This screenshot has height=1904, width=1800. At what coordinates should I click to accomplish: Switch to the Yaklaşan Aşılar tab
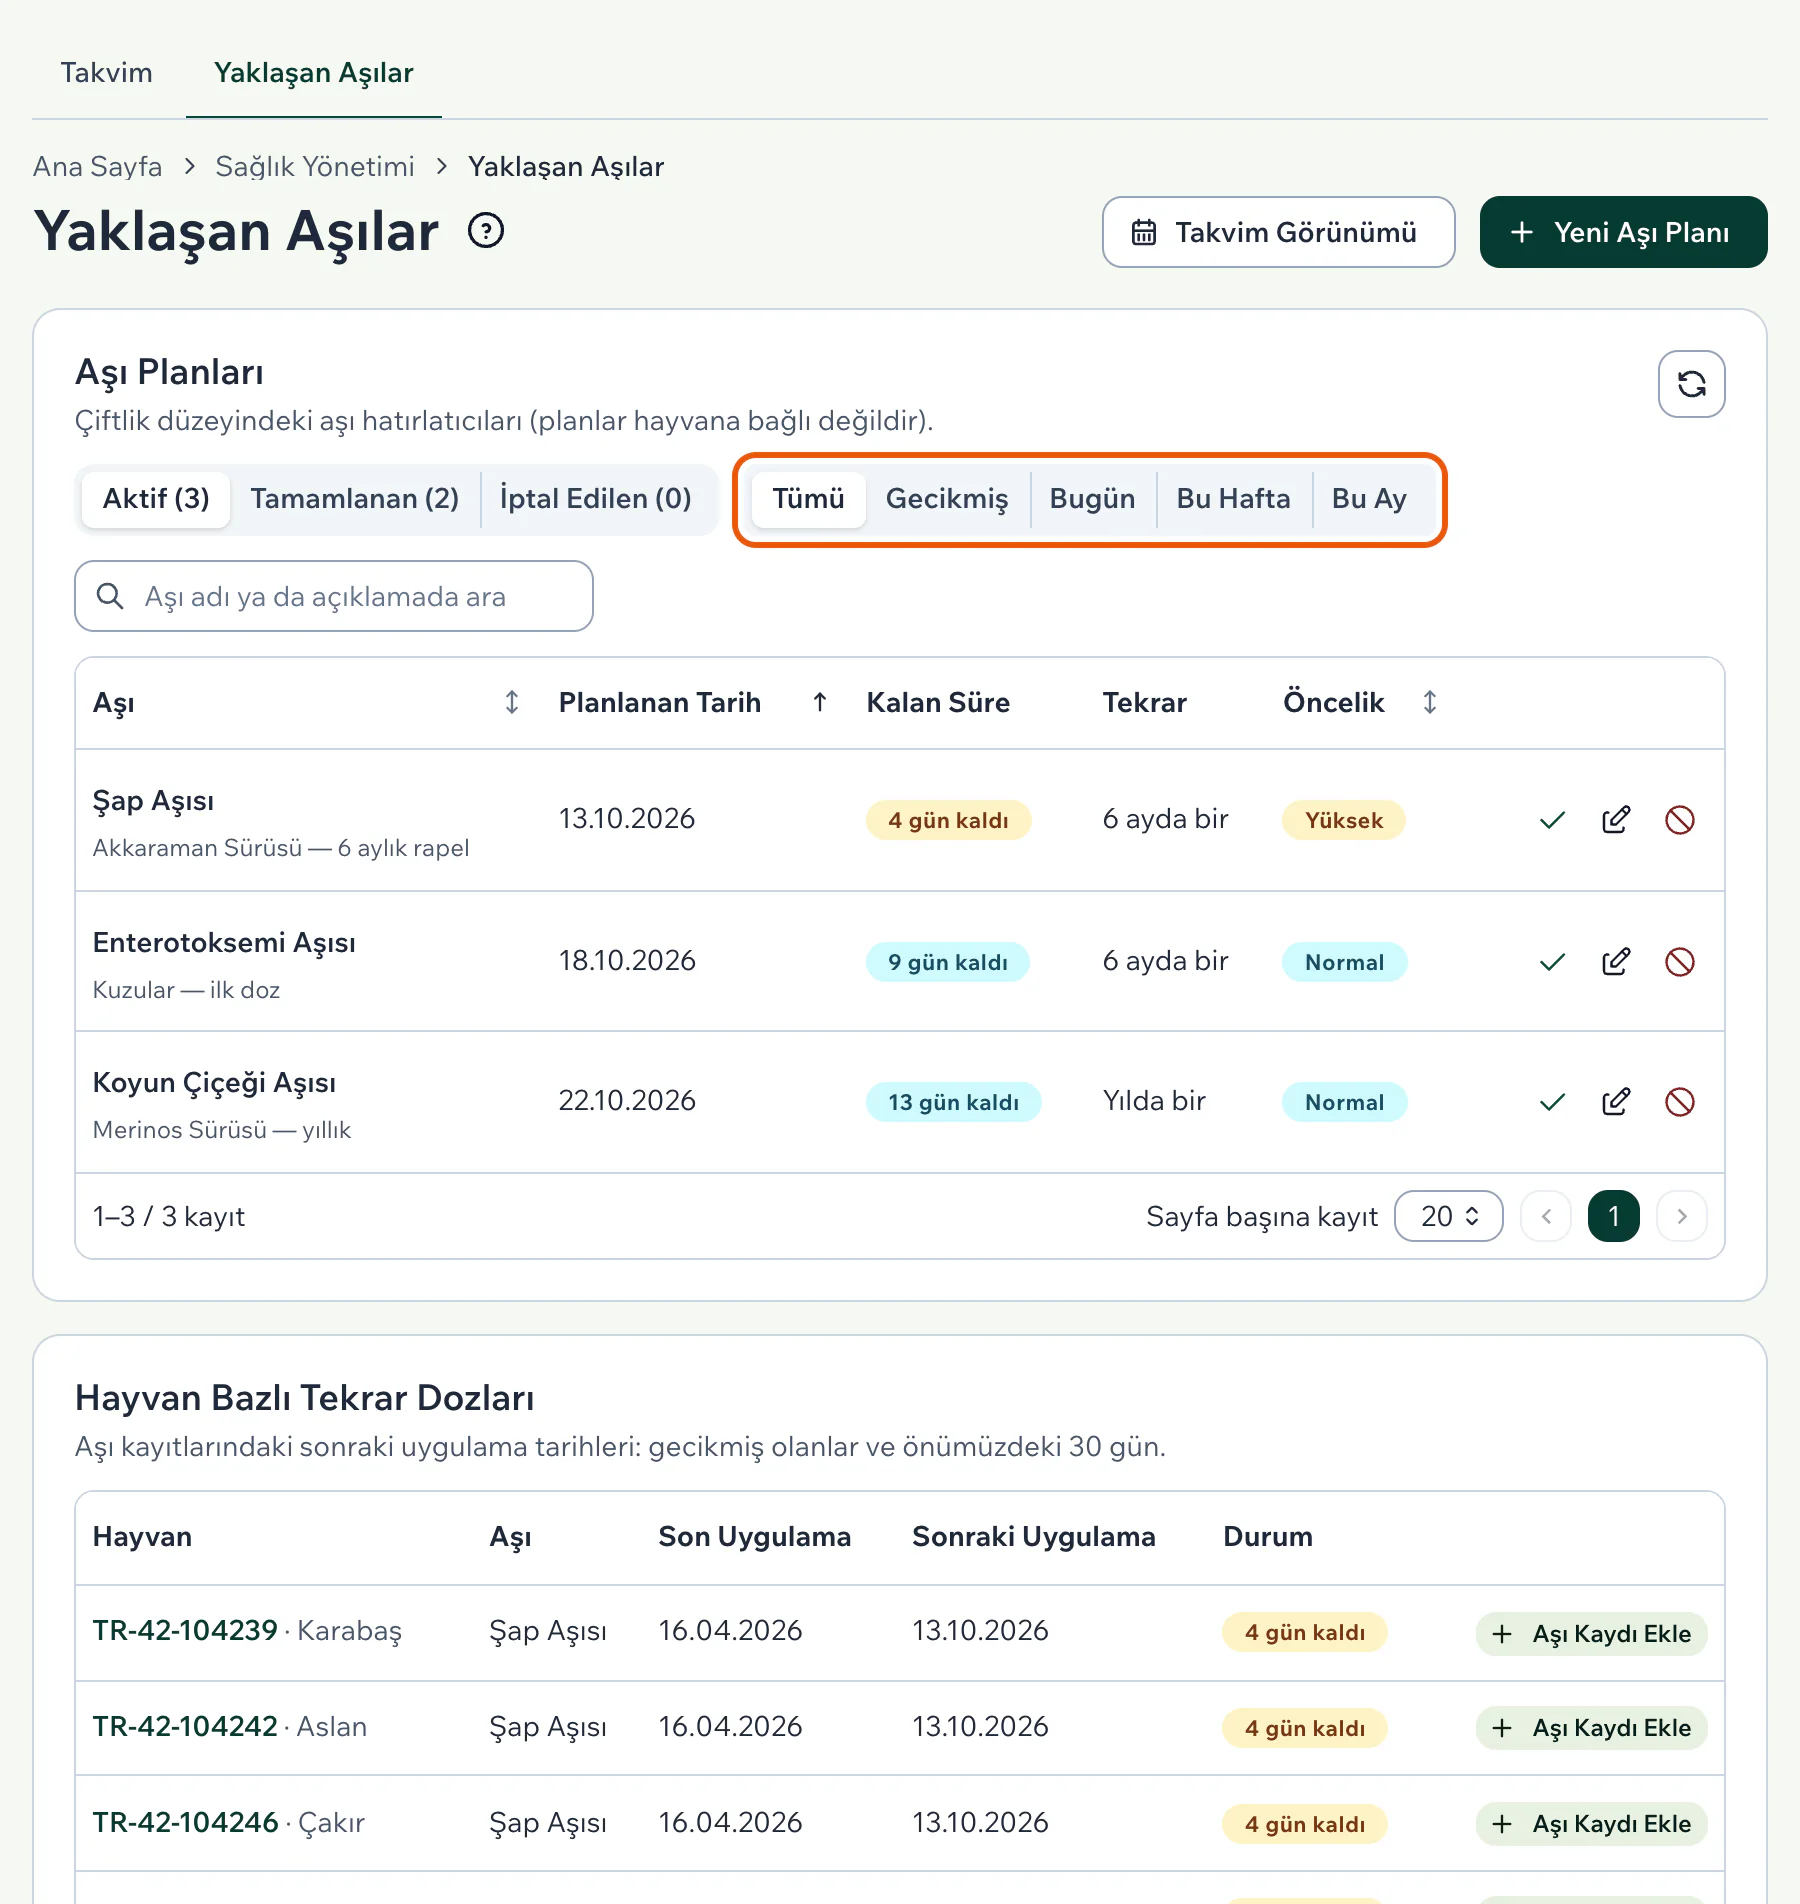click(314, 73)
